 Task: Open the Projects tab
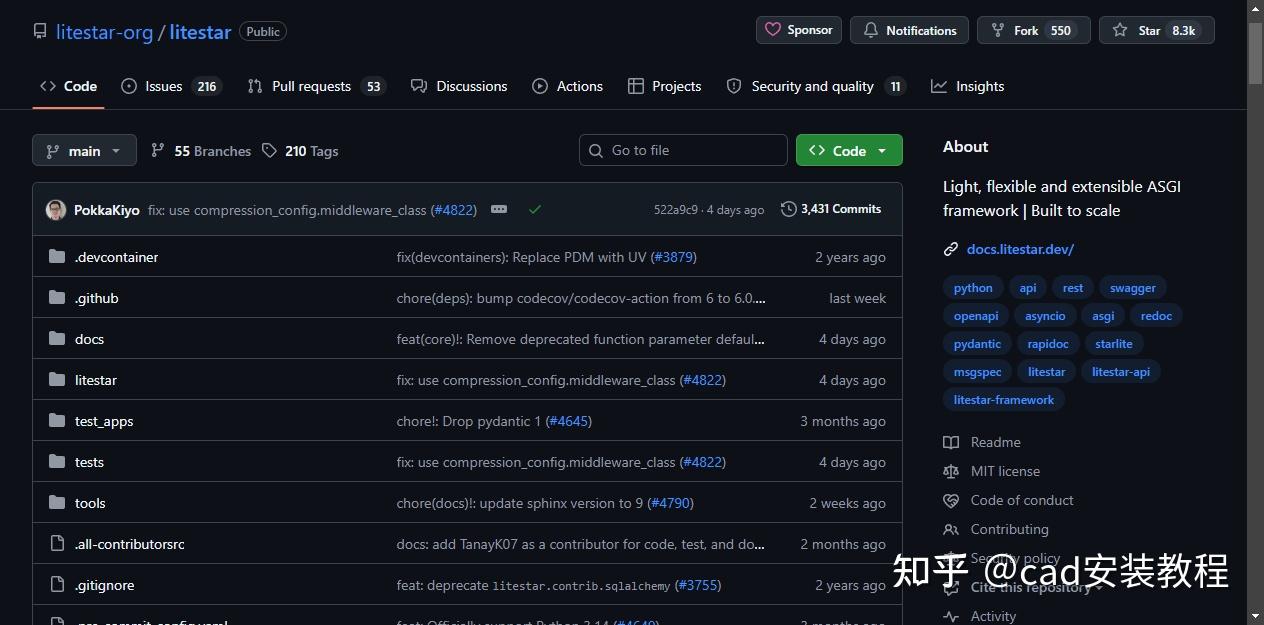(x=665, y=86)
